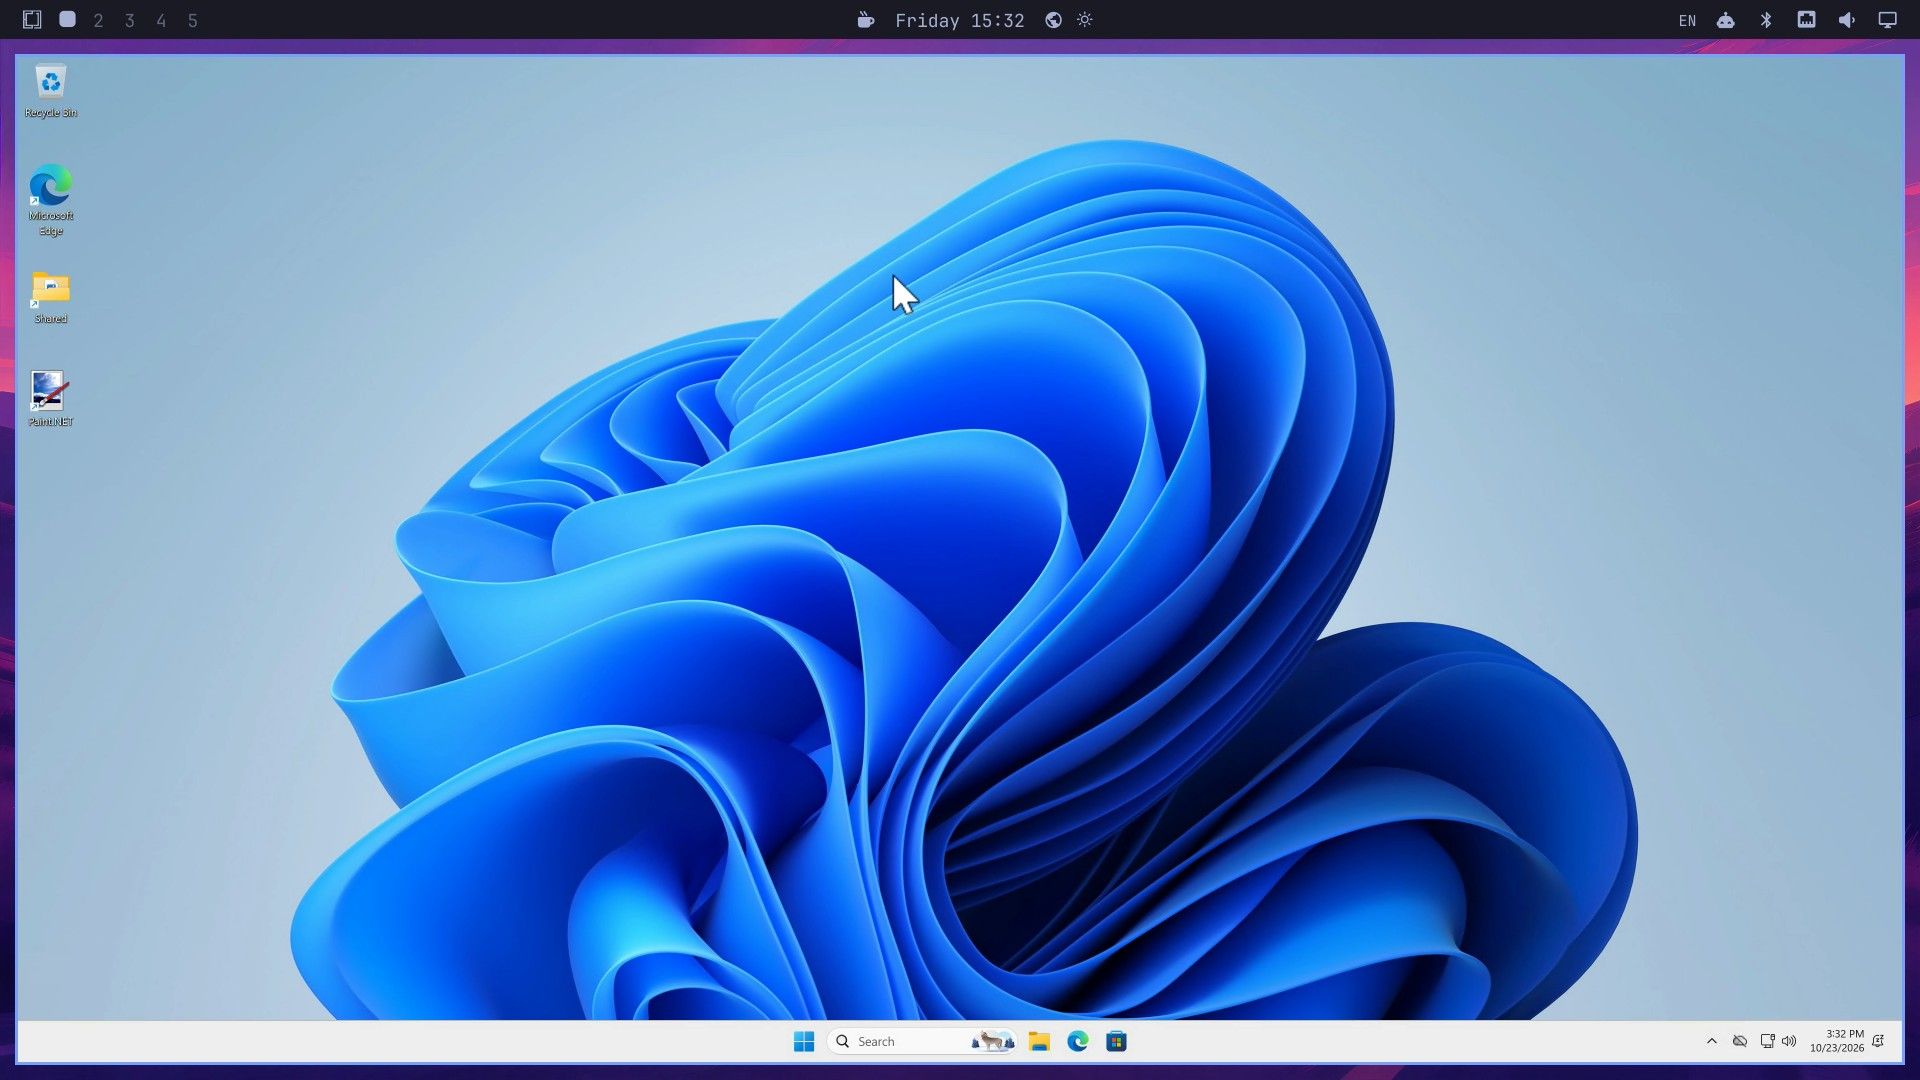Open the 3:32 PM clock and calendar
This screenshot has width=1920, height=1080.
(x=1837, y=1041)
